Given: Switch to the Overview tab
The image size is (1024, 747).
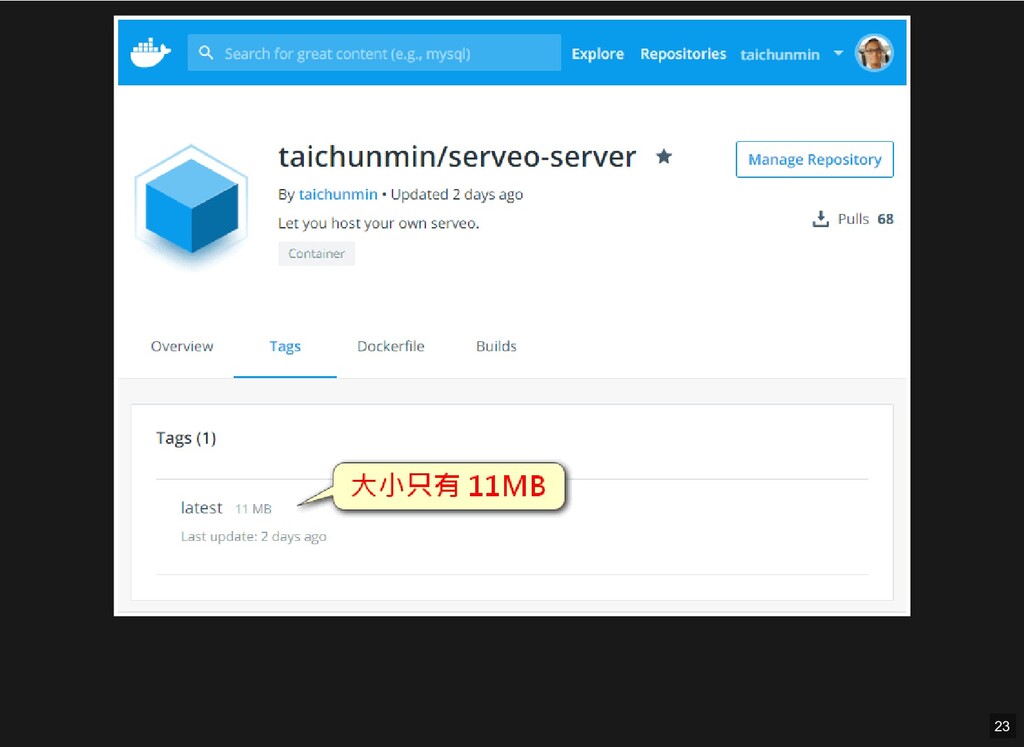Looking at the screenshot, I should pos(182,346).
